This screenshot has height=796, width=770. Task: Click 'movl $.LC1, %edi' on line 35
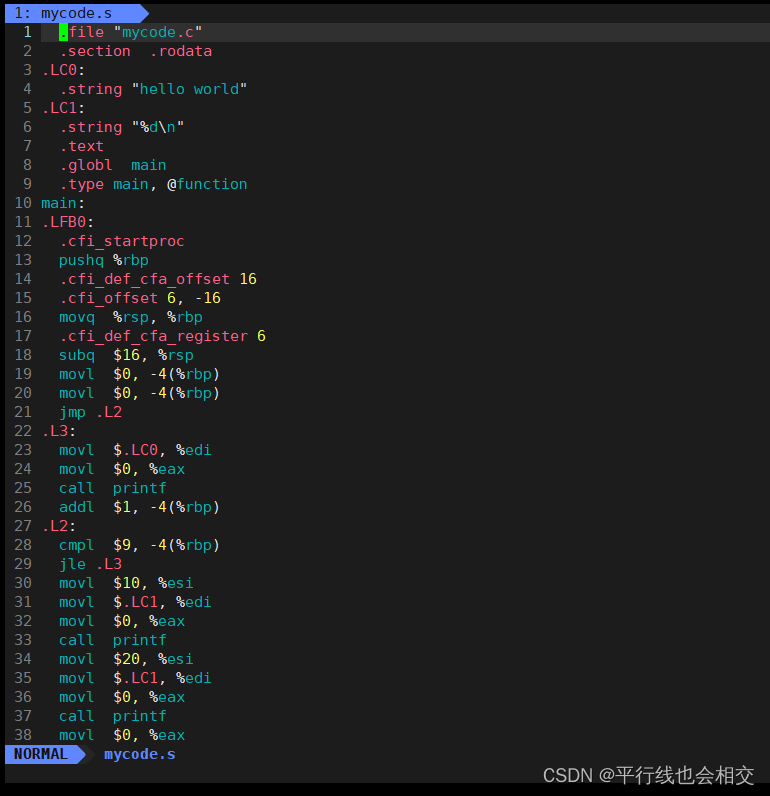click(x=135, y=678)
